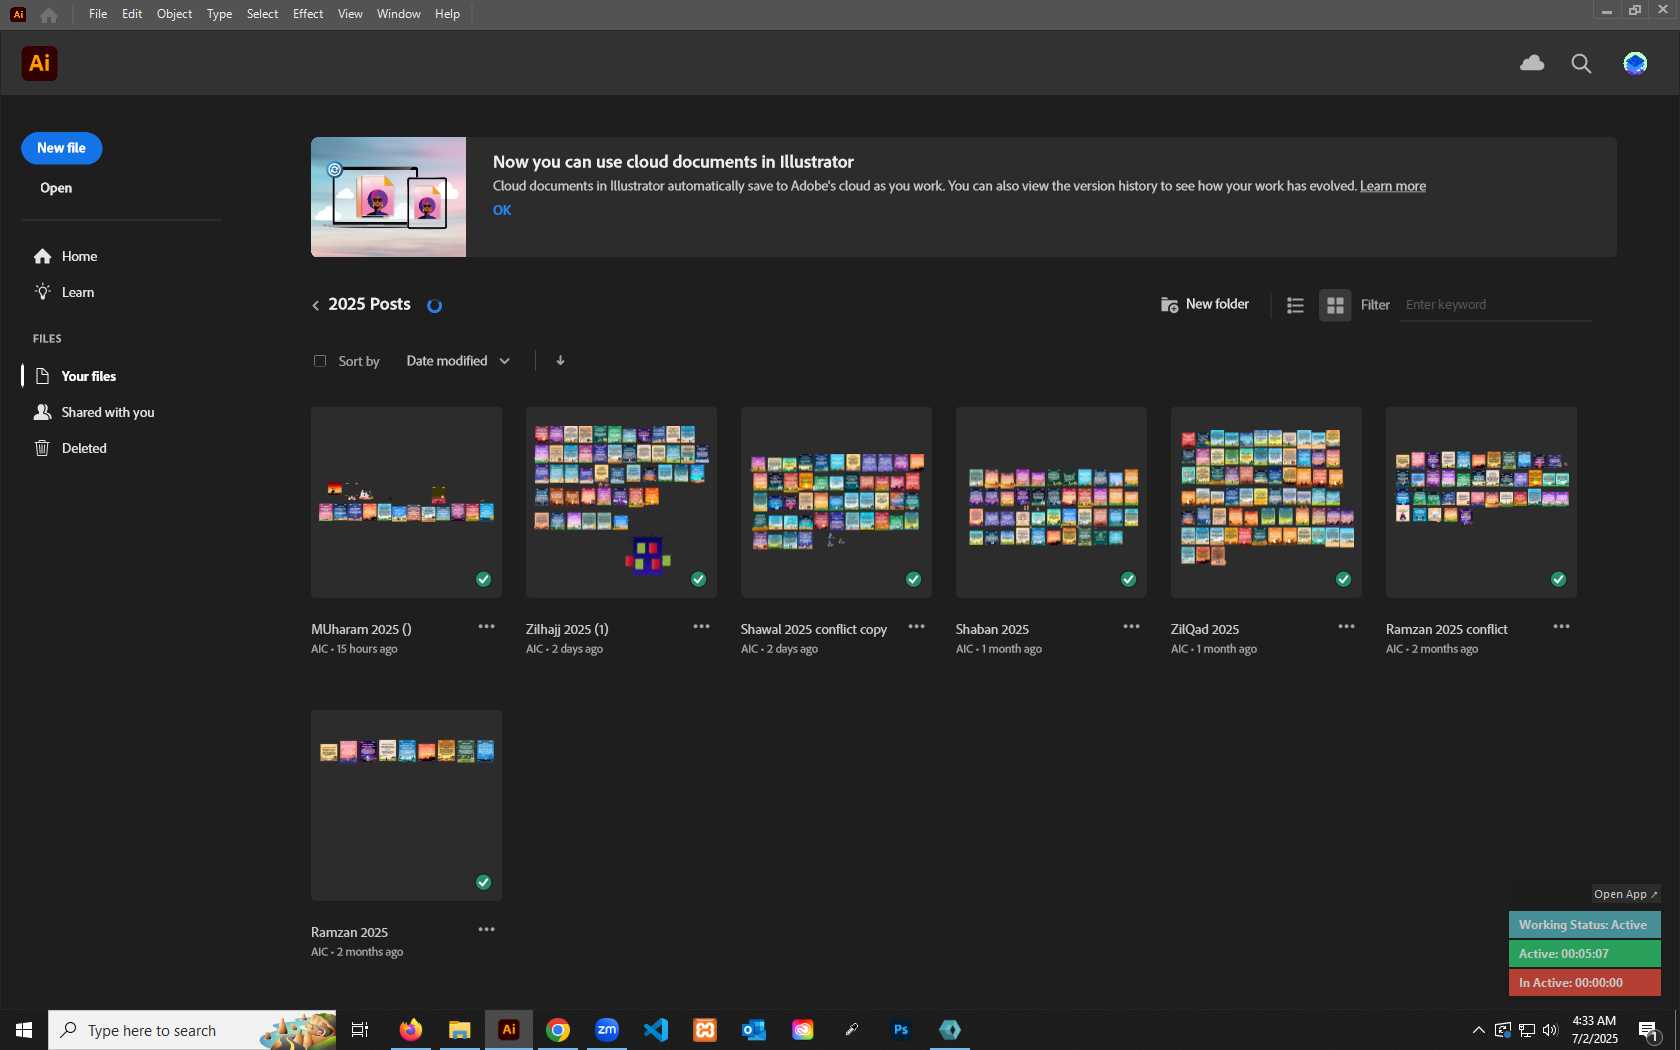1680x1050 pixels.
Task: Show hidden system tray icons
Action: pyautogui.click(x=1478, y=1030)
